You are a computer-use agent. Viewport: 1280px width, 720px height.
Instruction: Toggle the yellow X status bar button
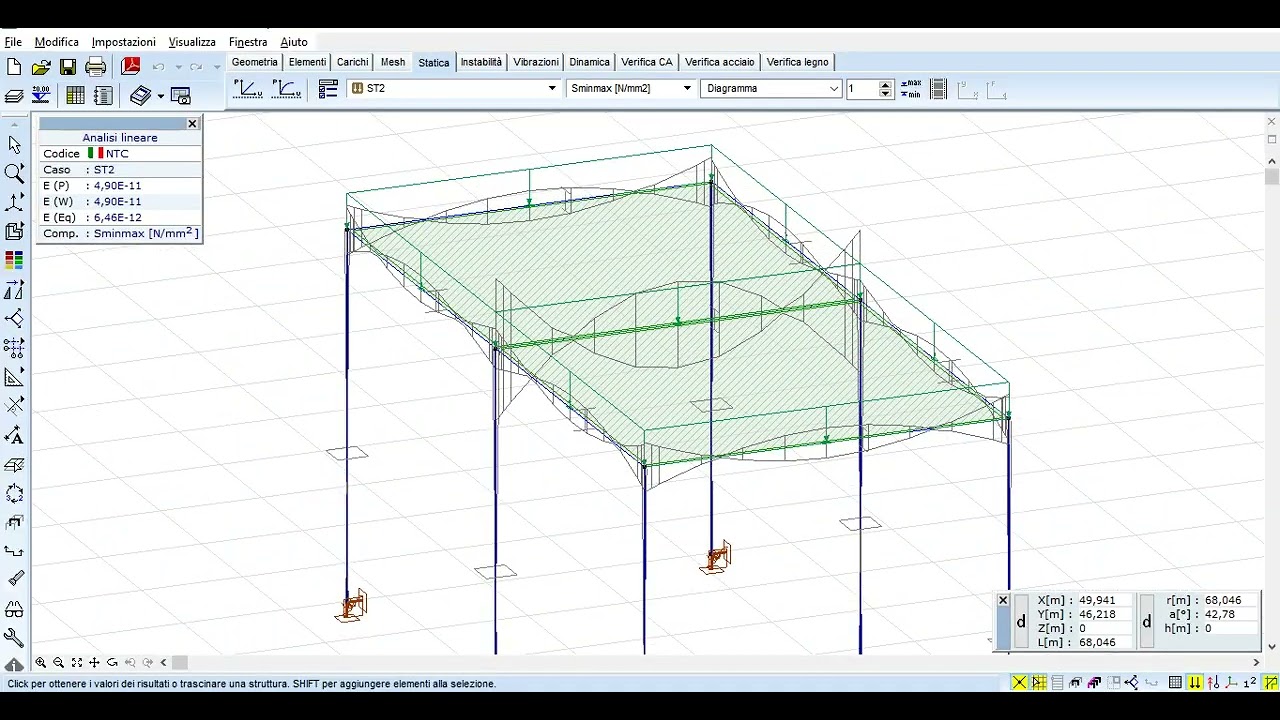pos(1019,683)
